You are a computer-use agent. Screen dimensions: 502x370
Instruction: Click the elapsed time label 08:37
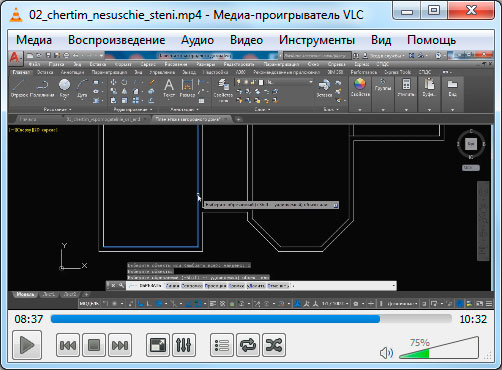[29, 319]
